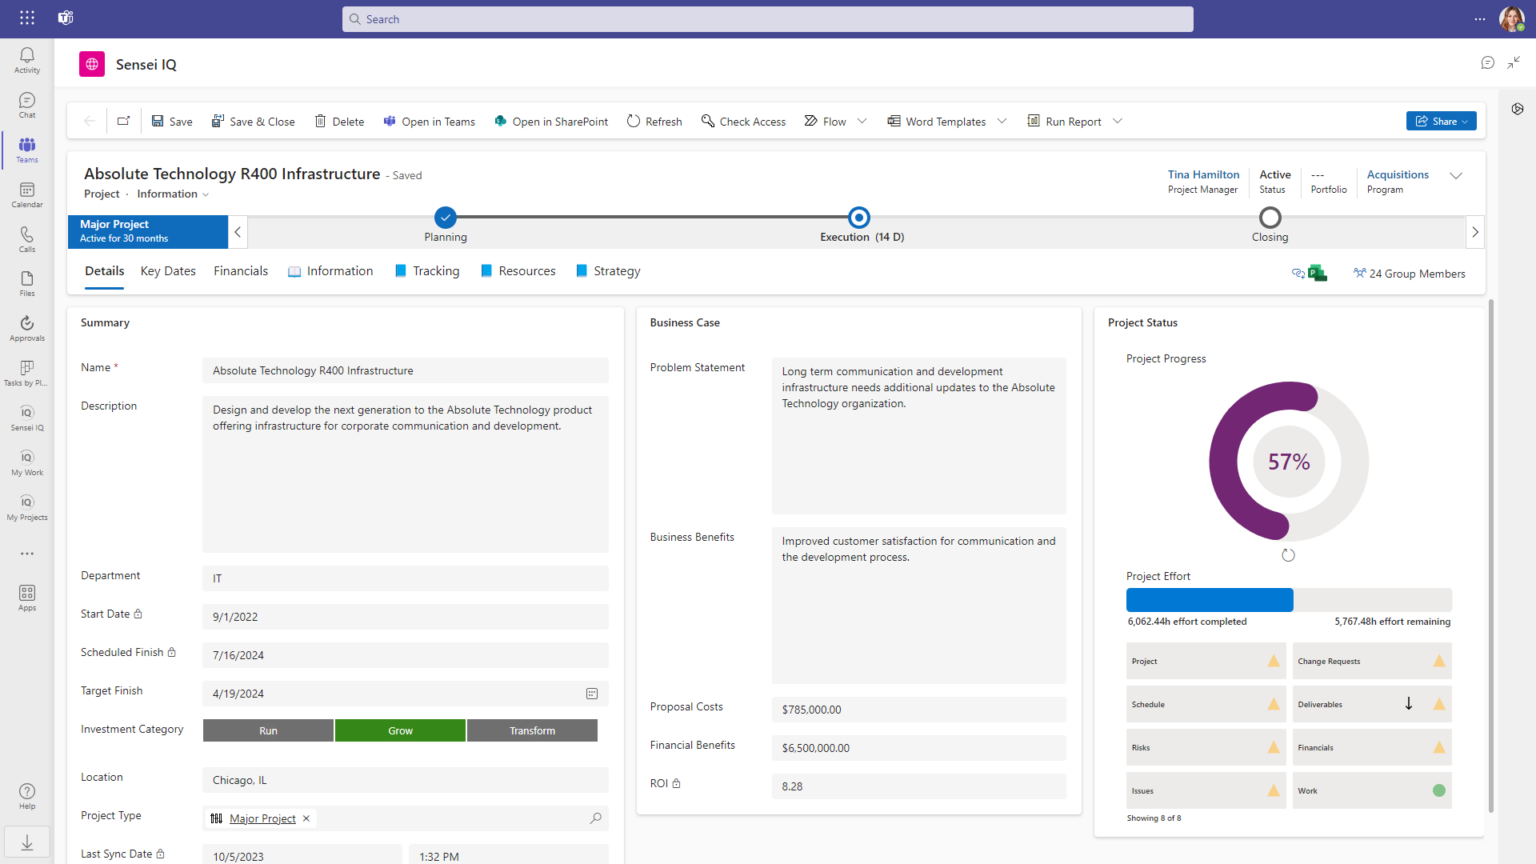Open the Target Finish date picker
This screenshot has width=1536, height=864.
coord(592,693)
